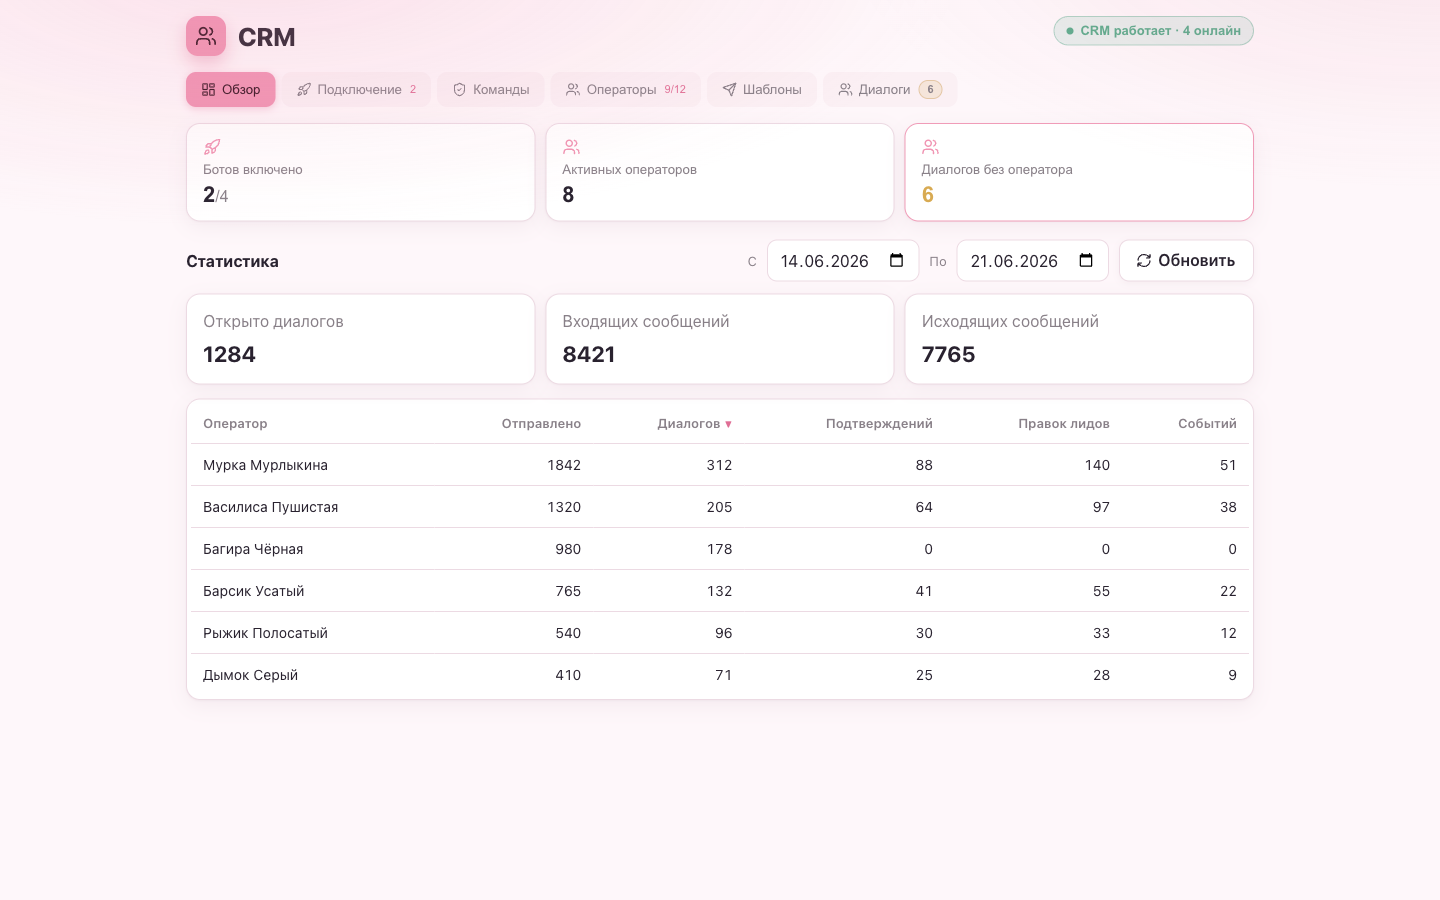Click the CRM logo icon

tap(206, 36)
